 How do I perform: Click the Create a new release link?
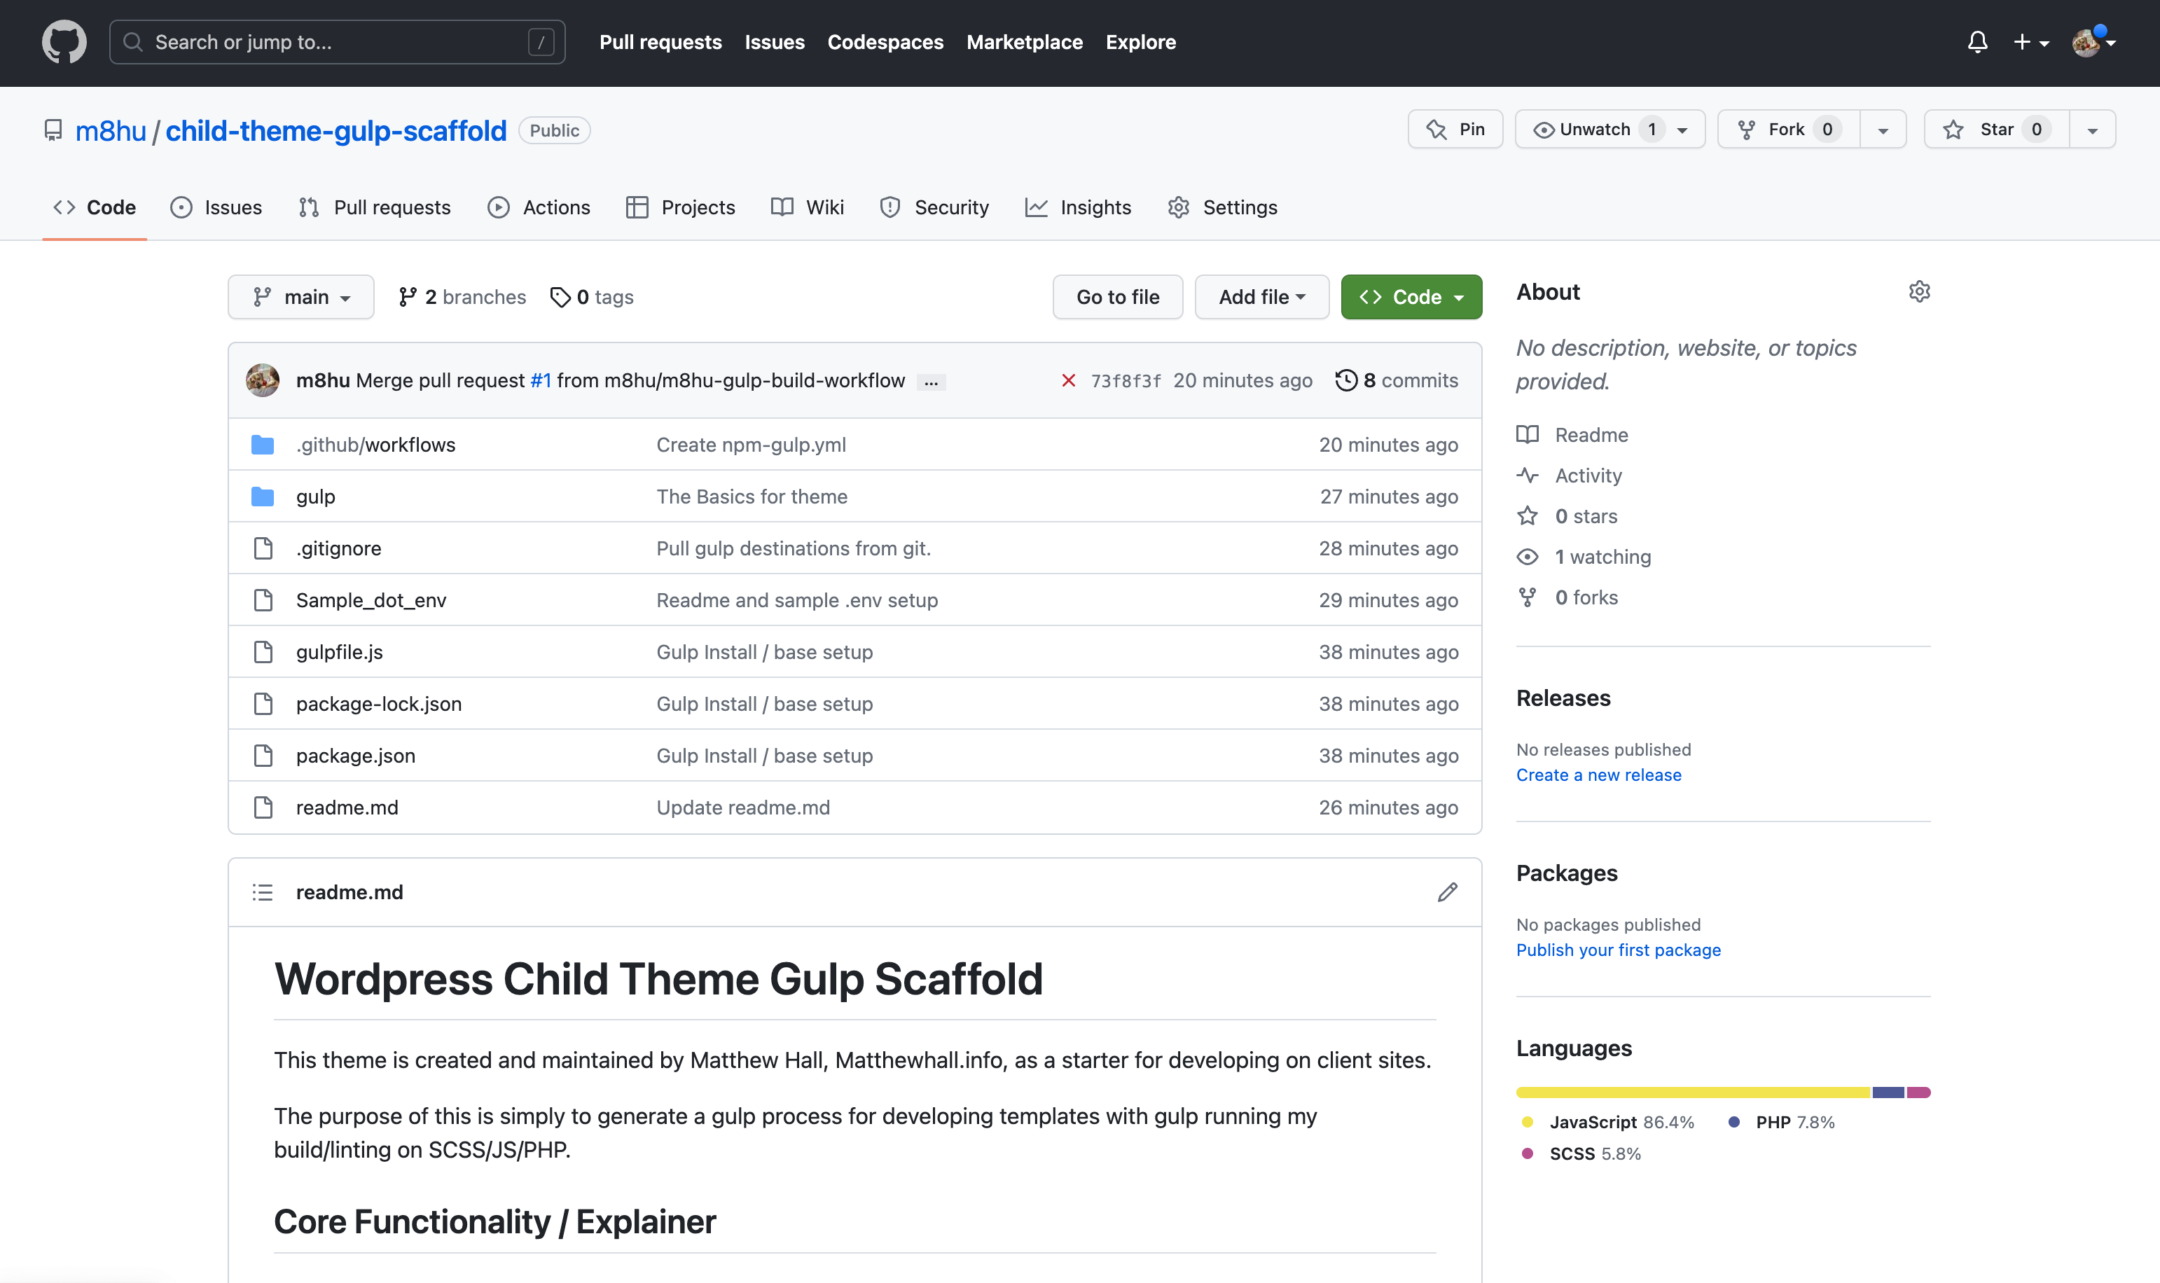(1598, 774)
